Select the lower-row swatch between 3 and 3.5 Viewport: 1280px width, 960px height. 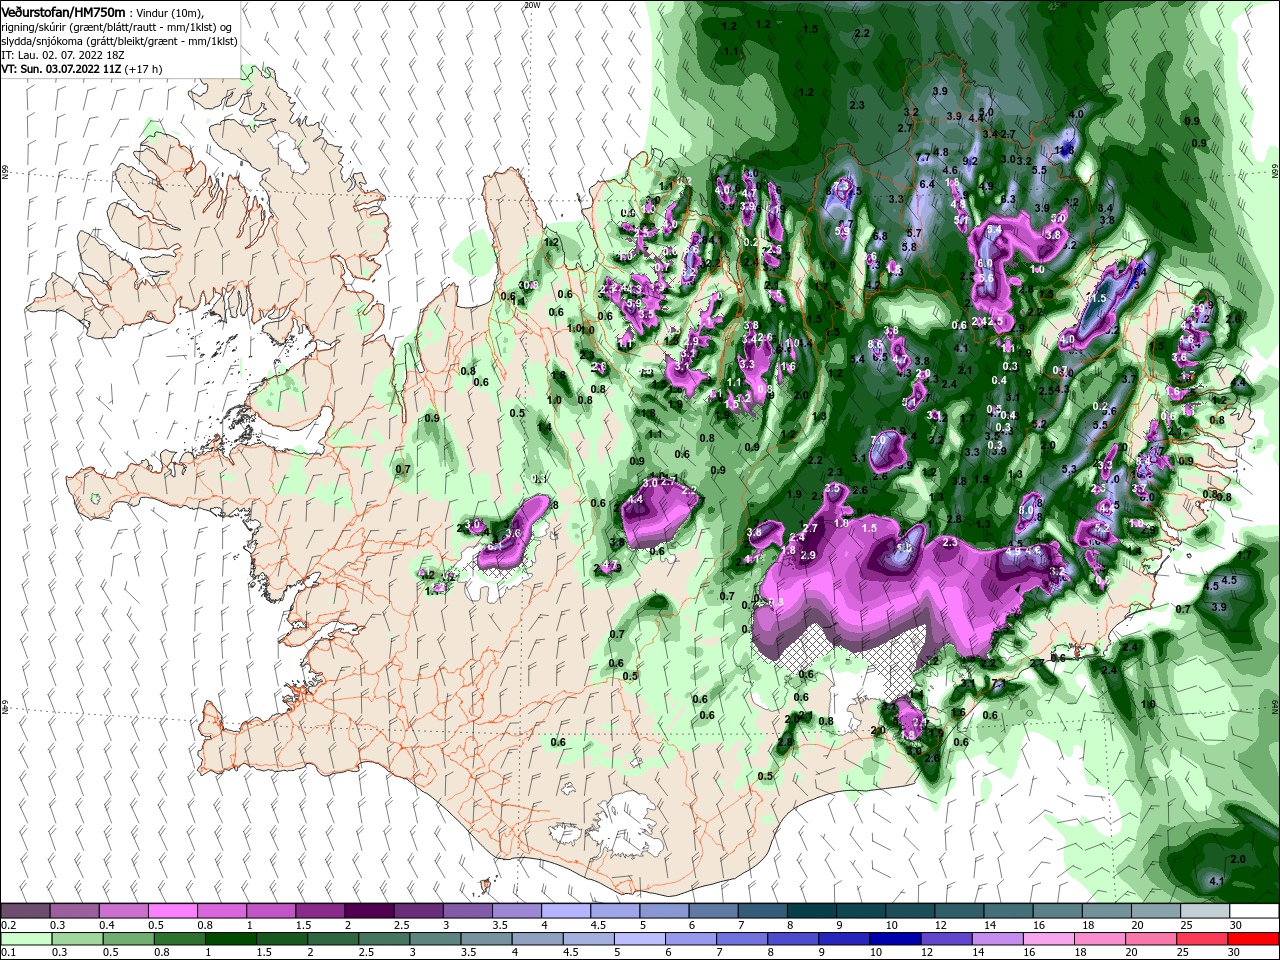pyautogui.click(x=435, y=939)
